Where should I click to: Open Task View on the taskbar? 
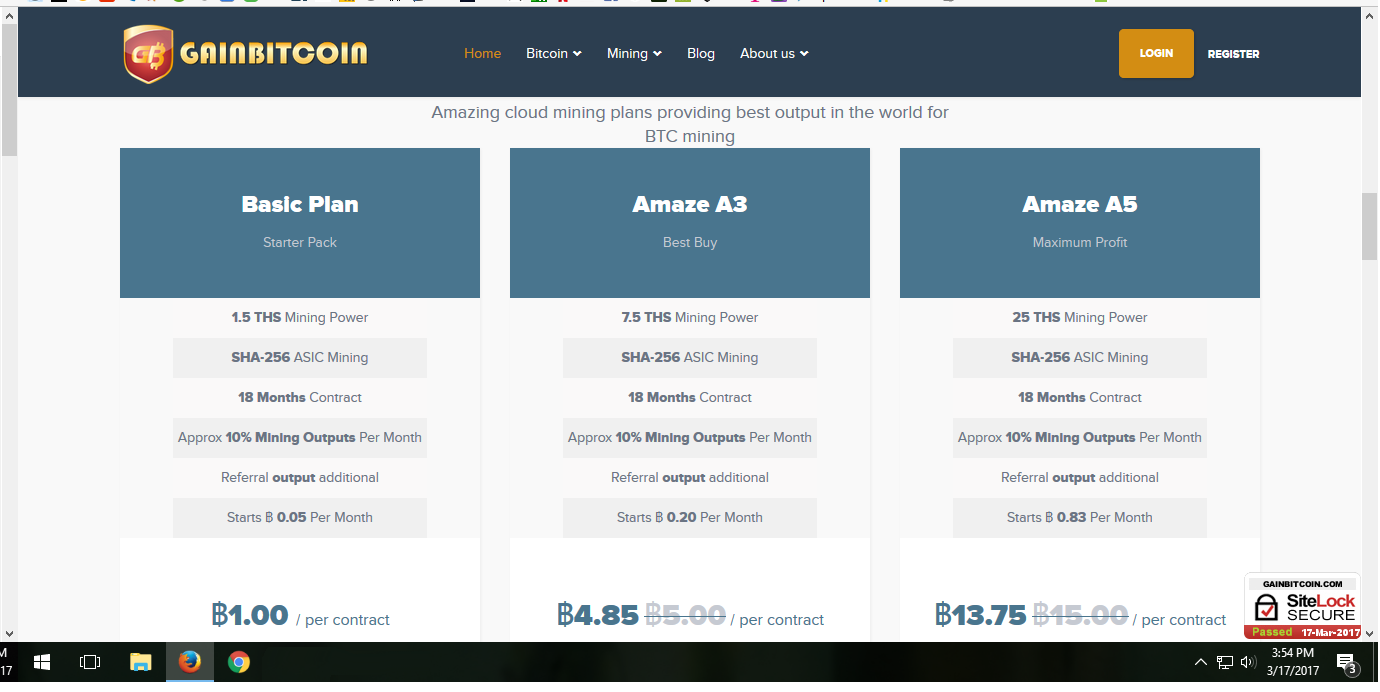tap(90, 662)
